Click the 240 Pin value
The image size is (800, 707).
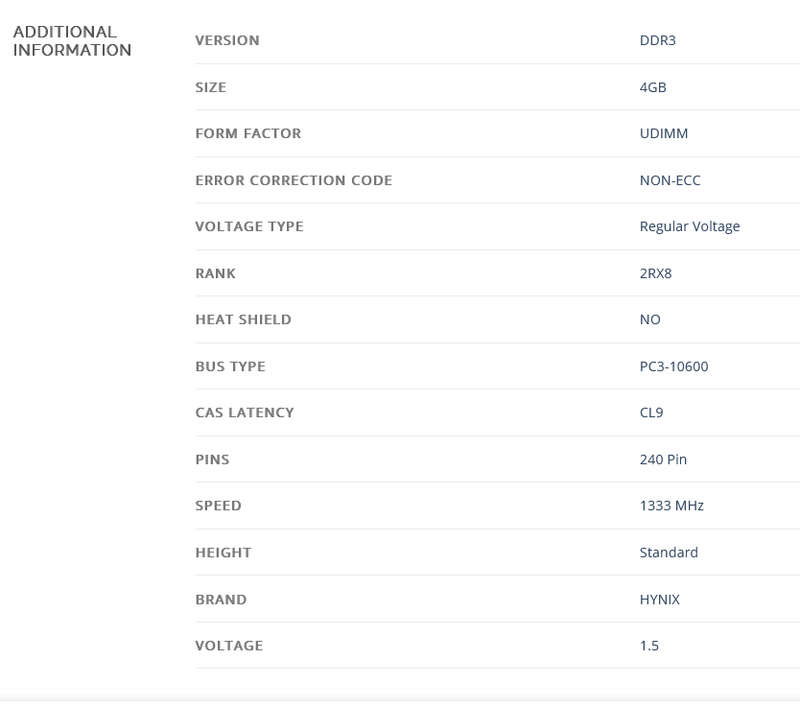point(663,460)
